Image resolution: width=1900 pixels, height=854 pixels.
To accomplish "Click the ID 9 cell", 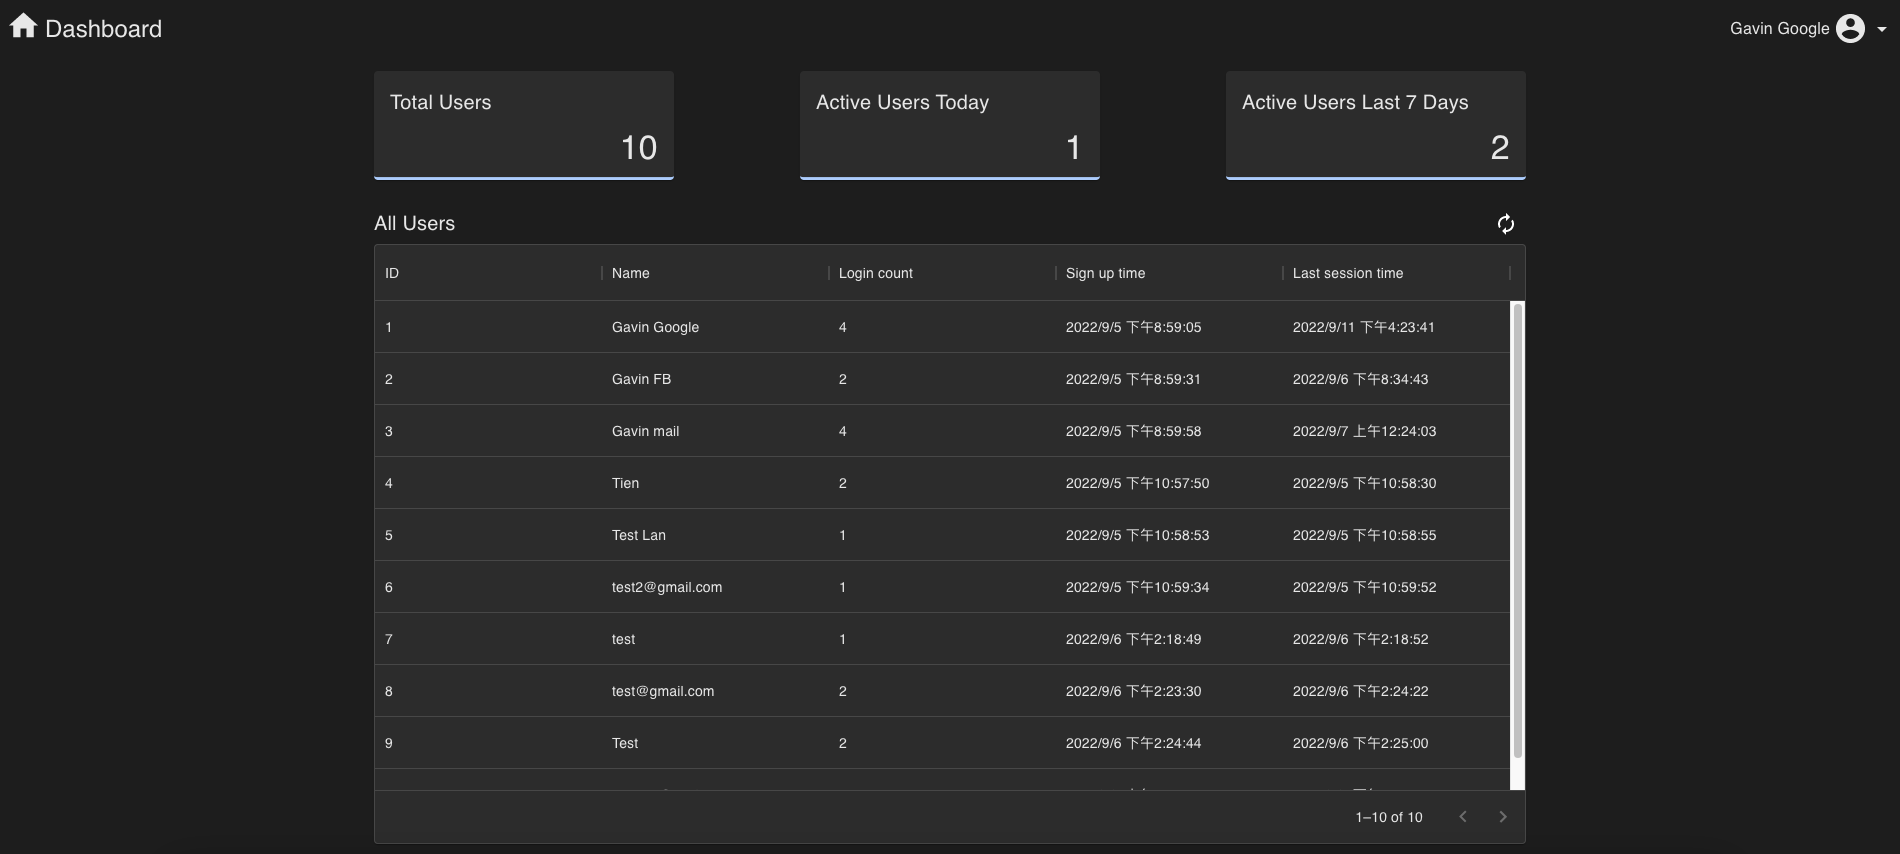I will pyautogui.click(x=488, y=743).
